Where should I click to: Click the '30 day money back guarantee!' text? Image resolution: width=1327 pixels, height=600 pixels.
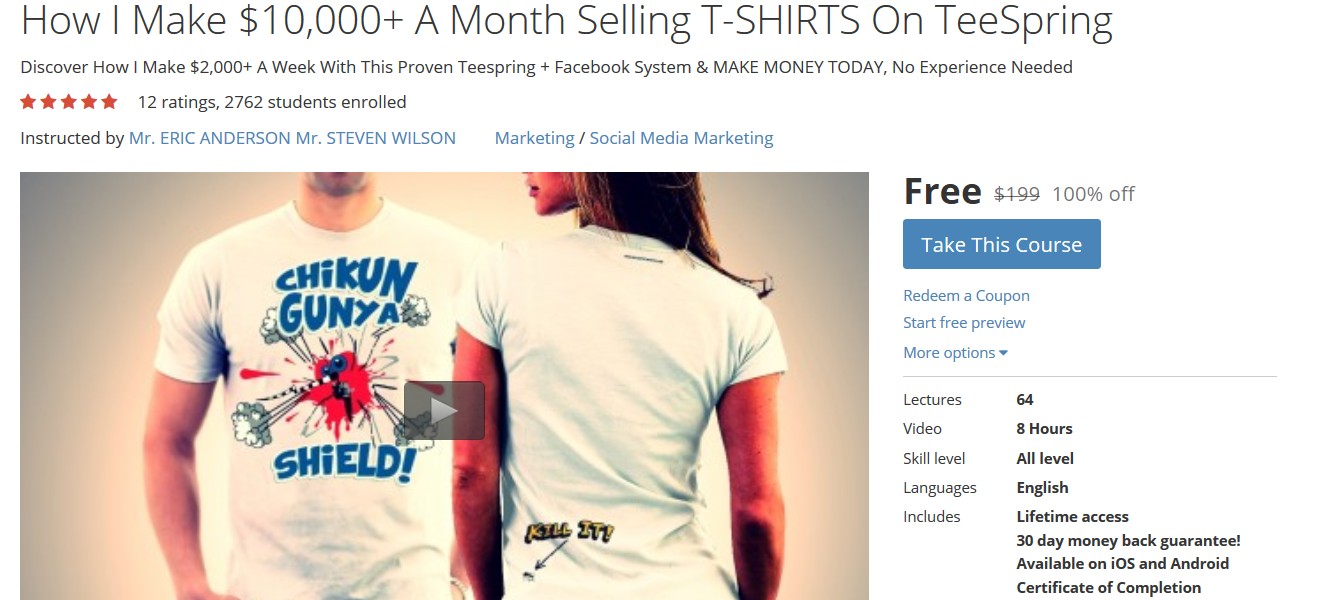tap(1128, 540)
